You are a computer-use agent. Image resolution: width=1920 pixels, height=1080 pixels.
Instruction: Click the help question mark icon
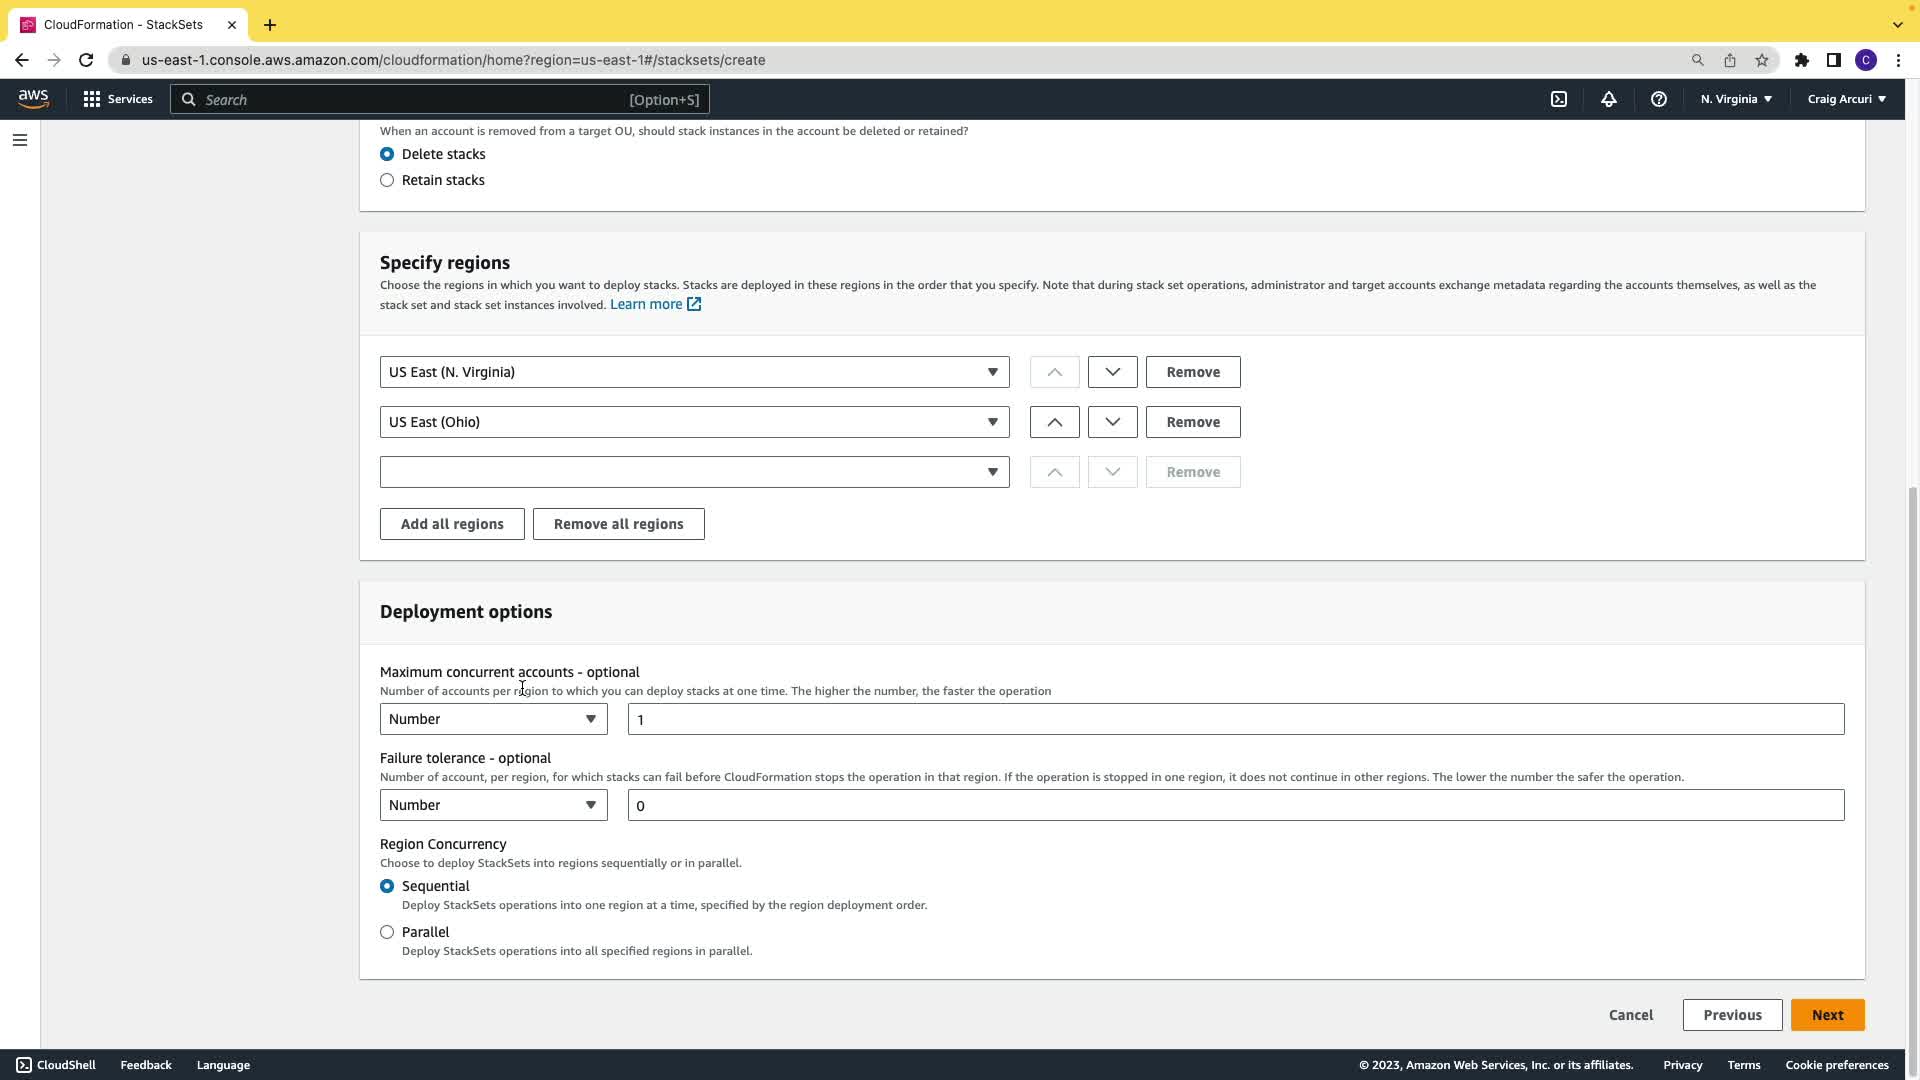click(x=1658, y=99)
